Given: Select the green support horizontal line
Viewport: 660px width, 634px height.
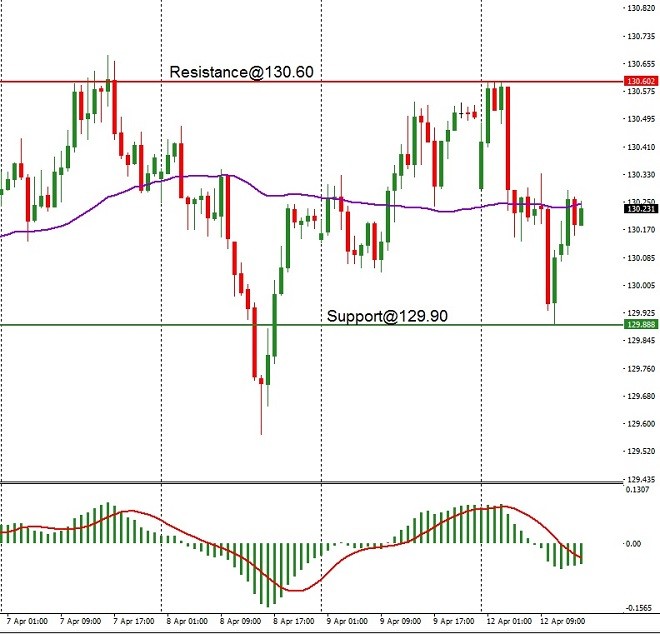Looking at the screenshot, I should click(311, 325).
